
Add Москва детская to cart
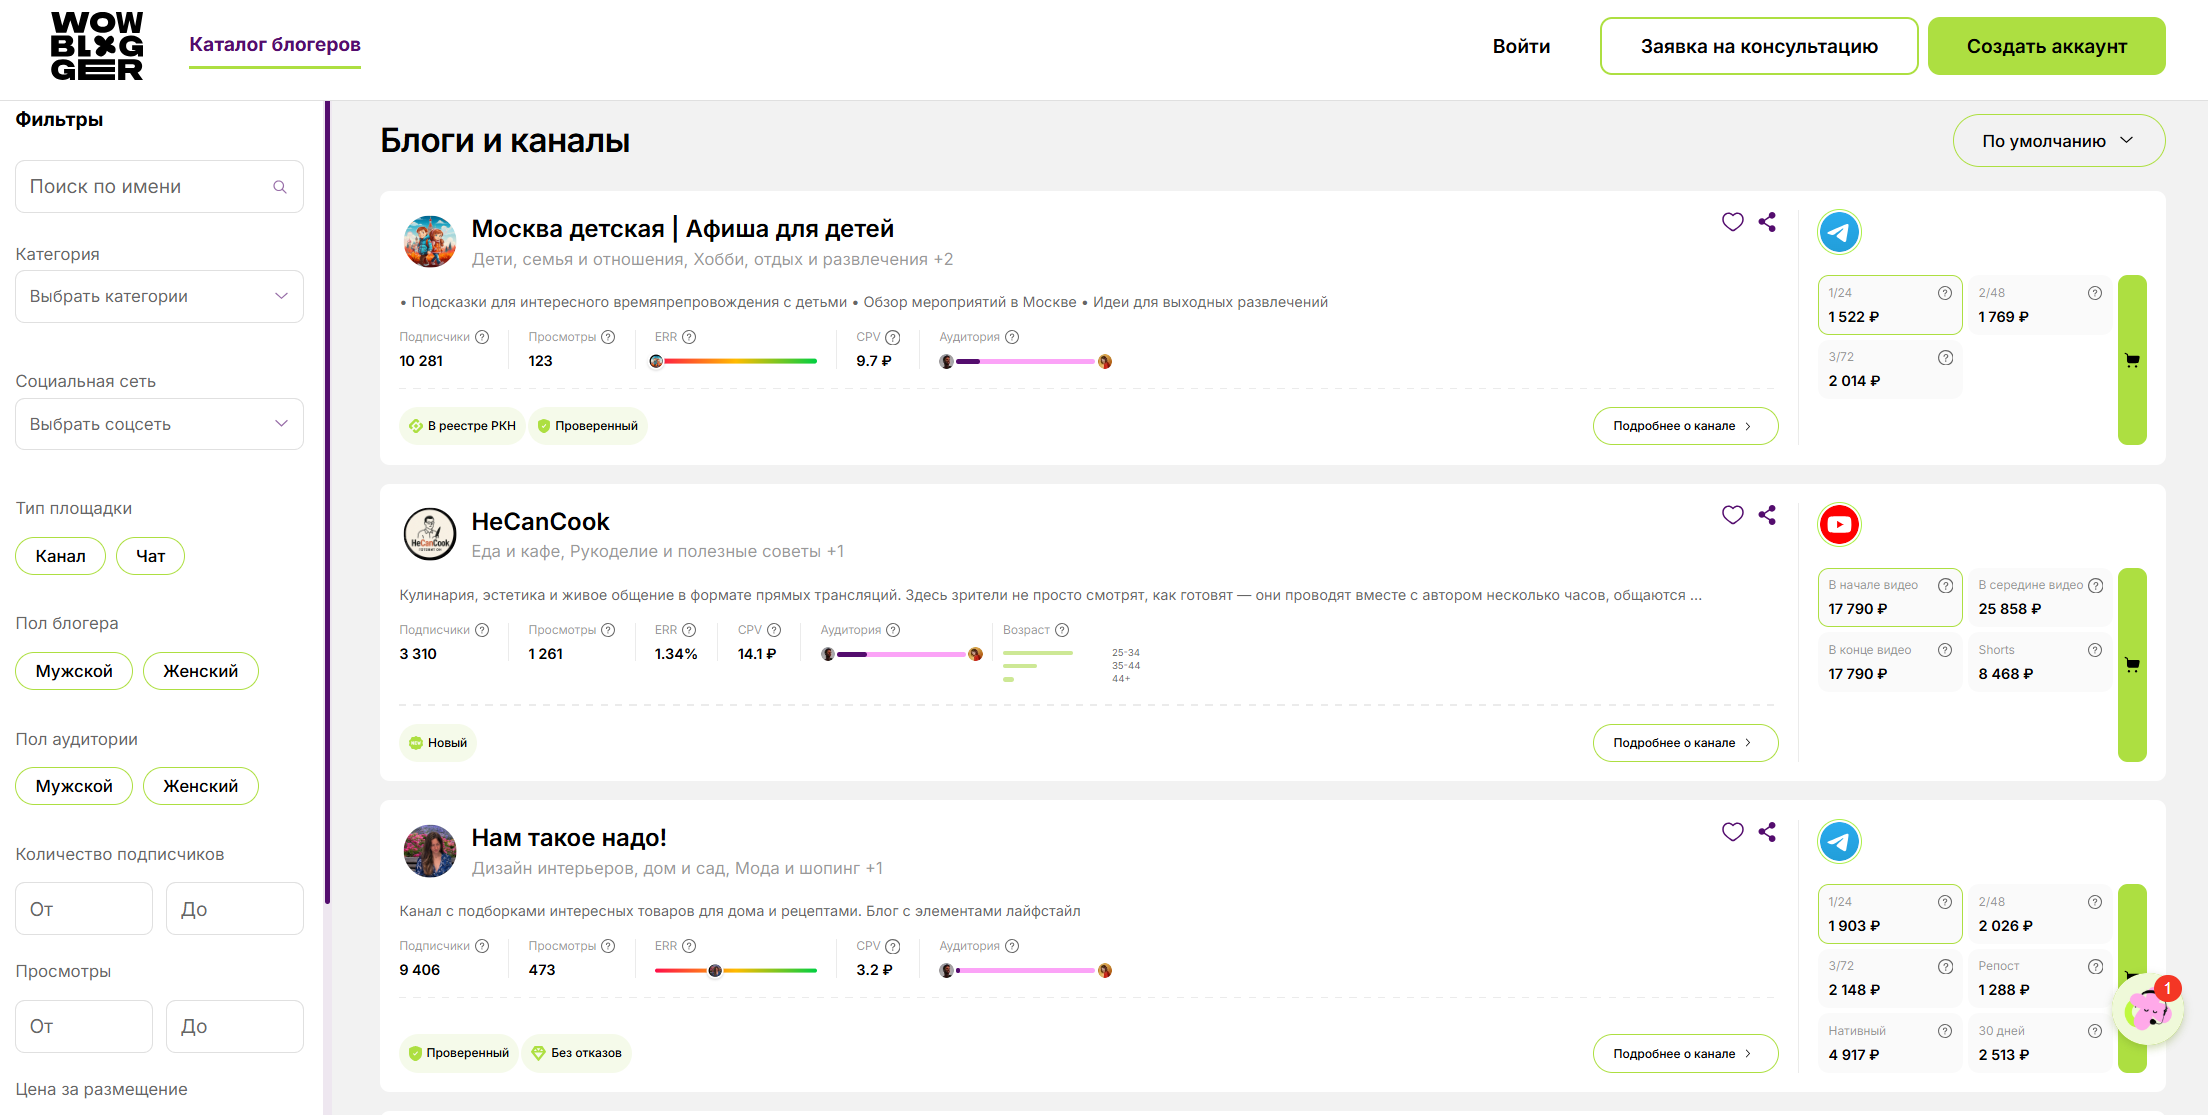[2132, 360]
